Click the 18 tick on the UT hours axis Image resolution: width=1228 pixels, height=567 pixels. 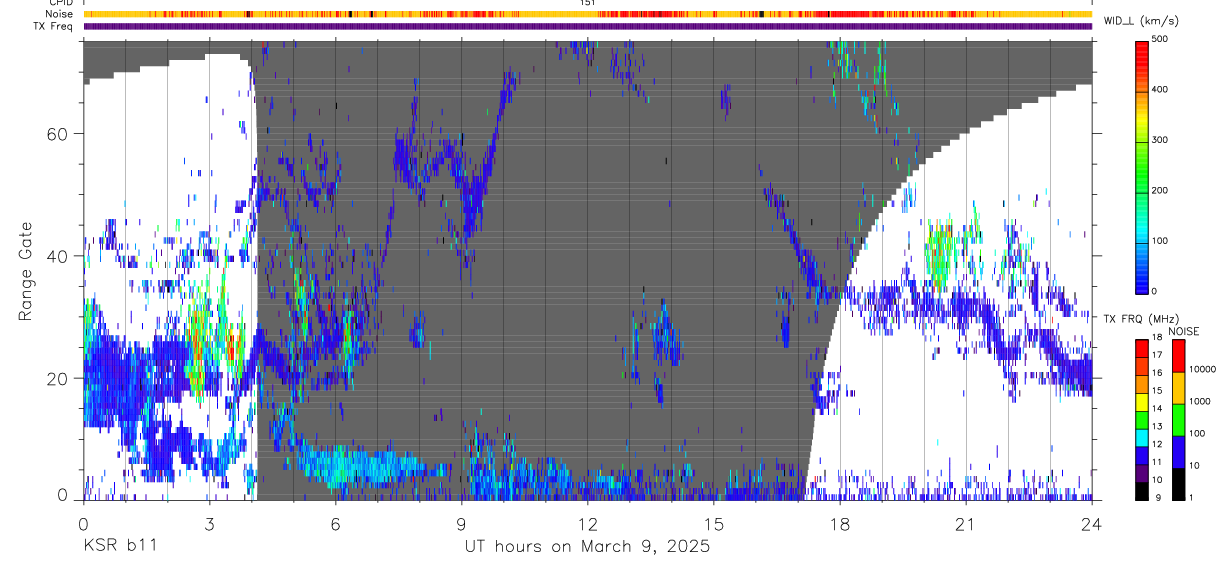tap(840, 522)
